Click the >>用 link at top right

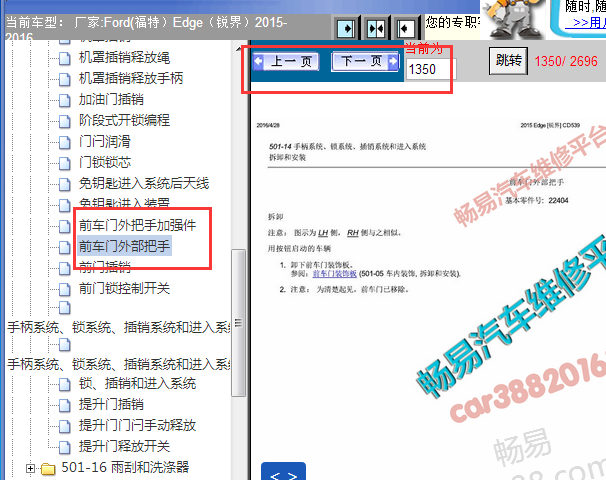pyautogui.click(x=585, y=23)
